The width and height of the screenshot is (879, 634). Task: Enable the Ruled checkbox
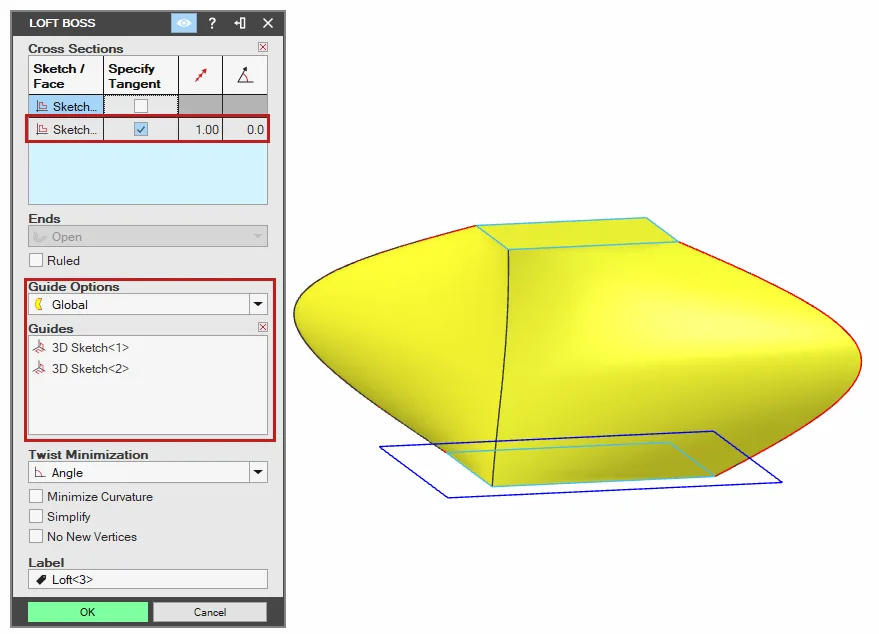[x=36, y=261]
